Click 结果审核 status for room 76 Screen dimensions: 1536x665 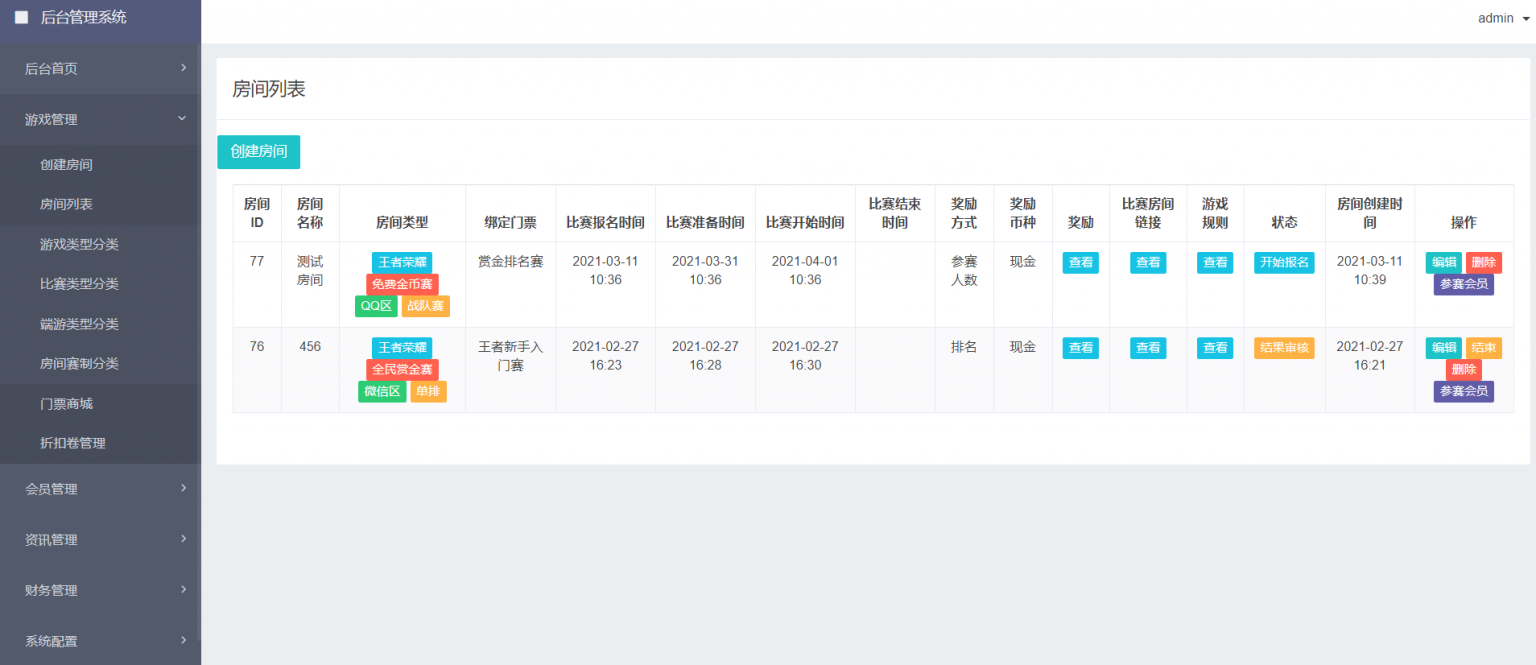[x=1284, y=348]
